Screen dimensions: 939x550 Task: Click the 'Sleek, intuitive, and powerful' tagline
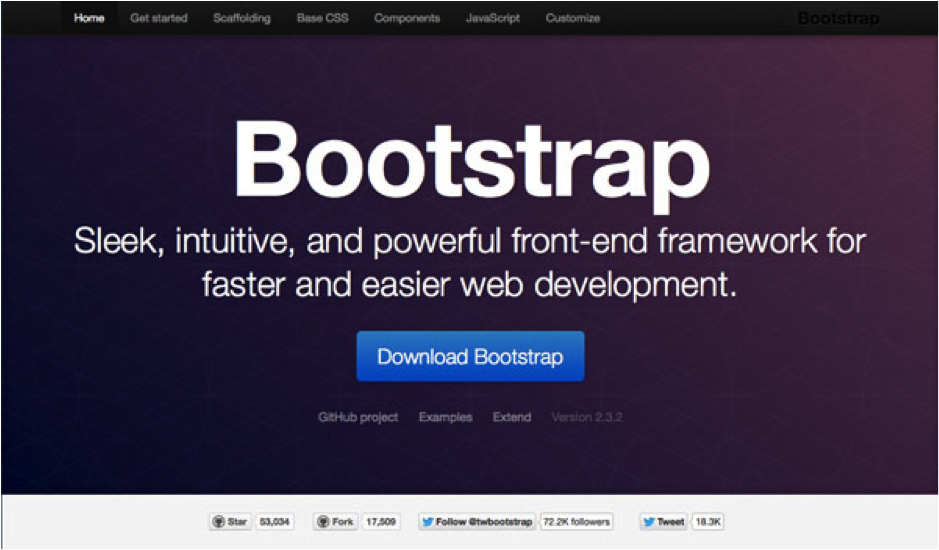(x=470, y=262)
